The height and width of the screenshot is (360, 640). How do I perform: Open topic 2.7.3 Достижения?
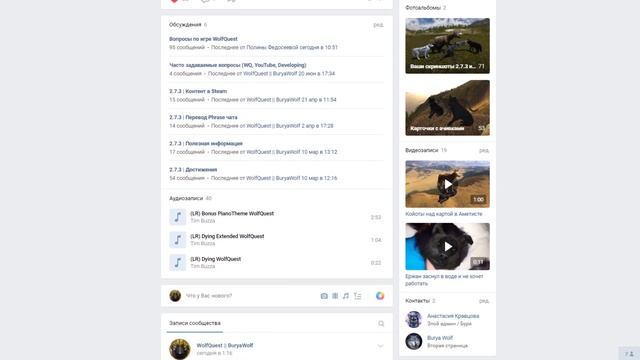pyautogui.click(x=193, y=170)
